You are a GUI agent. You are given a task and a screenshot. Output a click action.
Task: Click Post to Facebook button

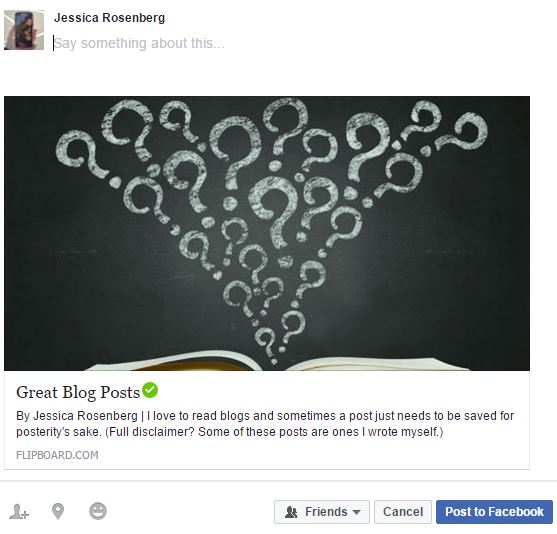pyautogui.click(x=494, y=512)
